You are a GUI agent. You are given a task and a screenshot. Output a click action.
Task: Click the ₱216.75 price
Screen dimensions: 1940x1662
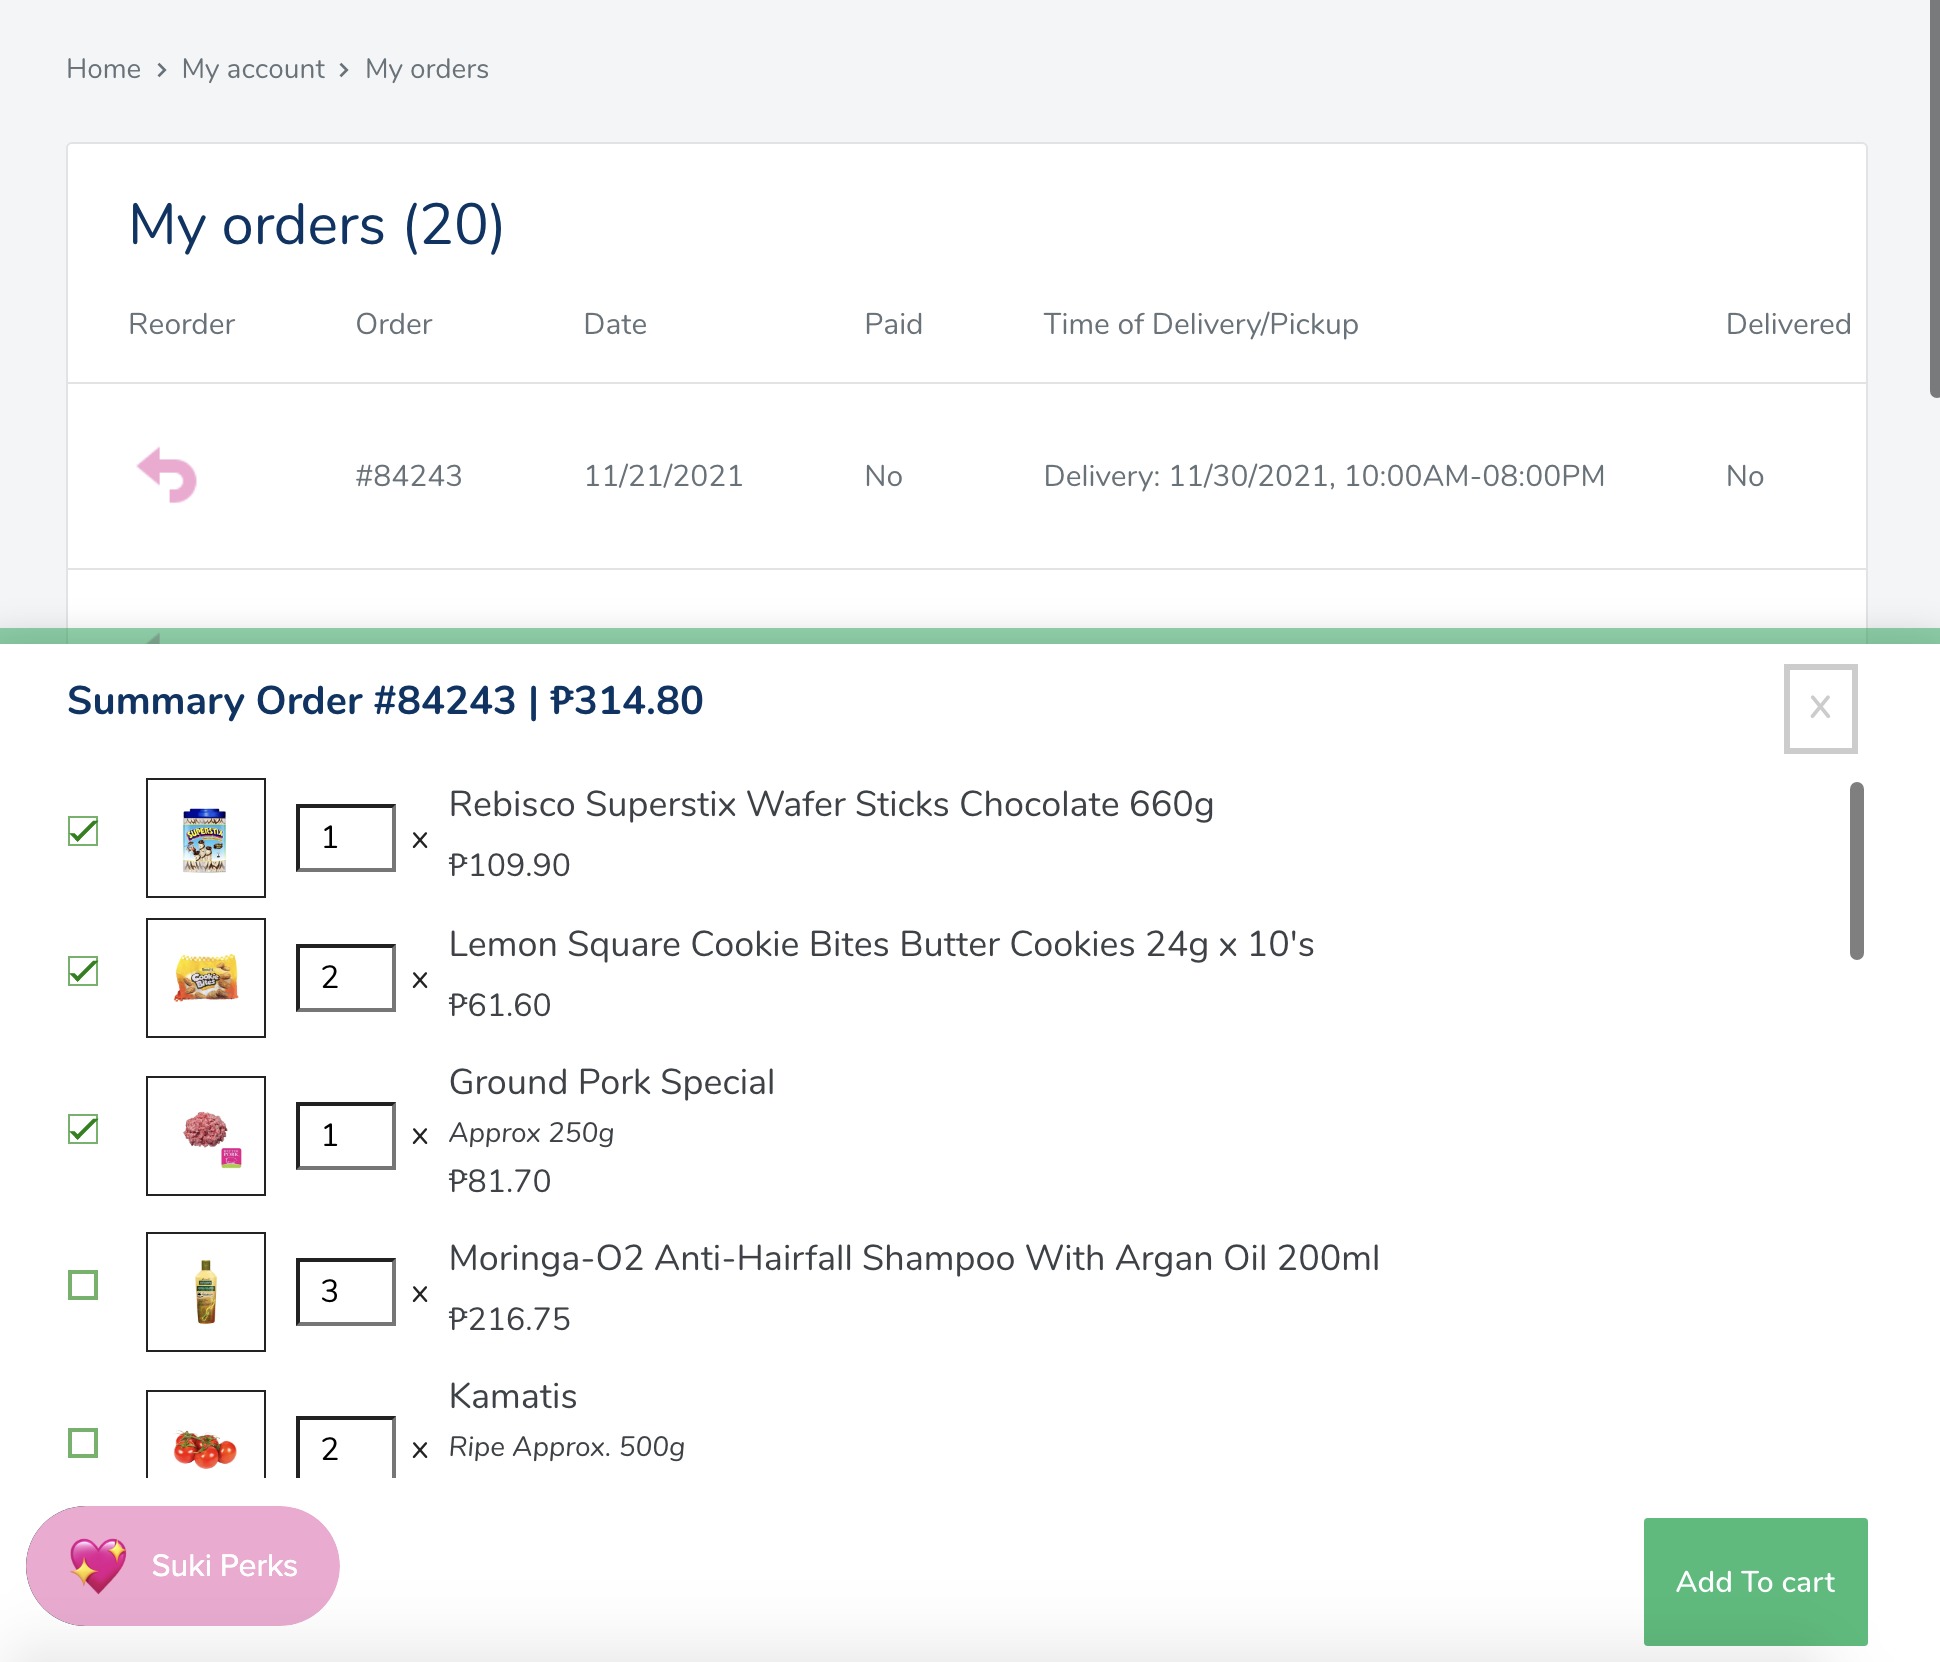(509, 1319)
